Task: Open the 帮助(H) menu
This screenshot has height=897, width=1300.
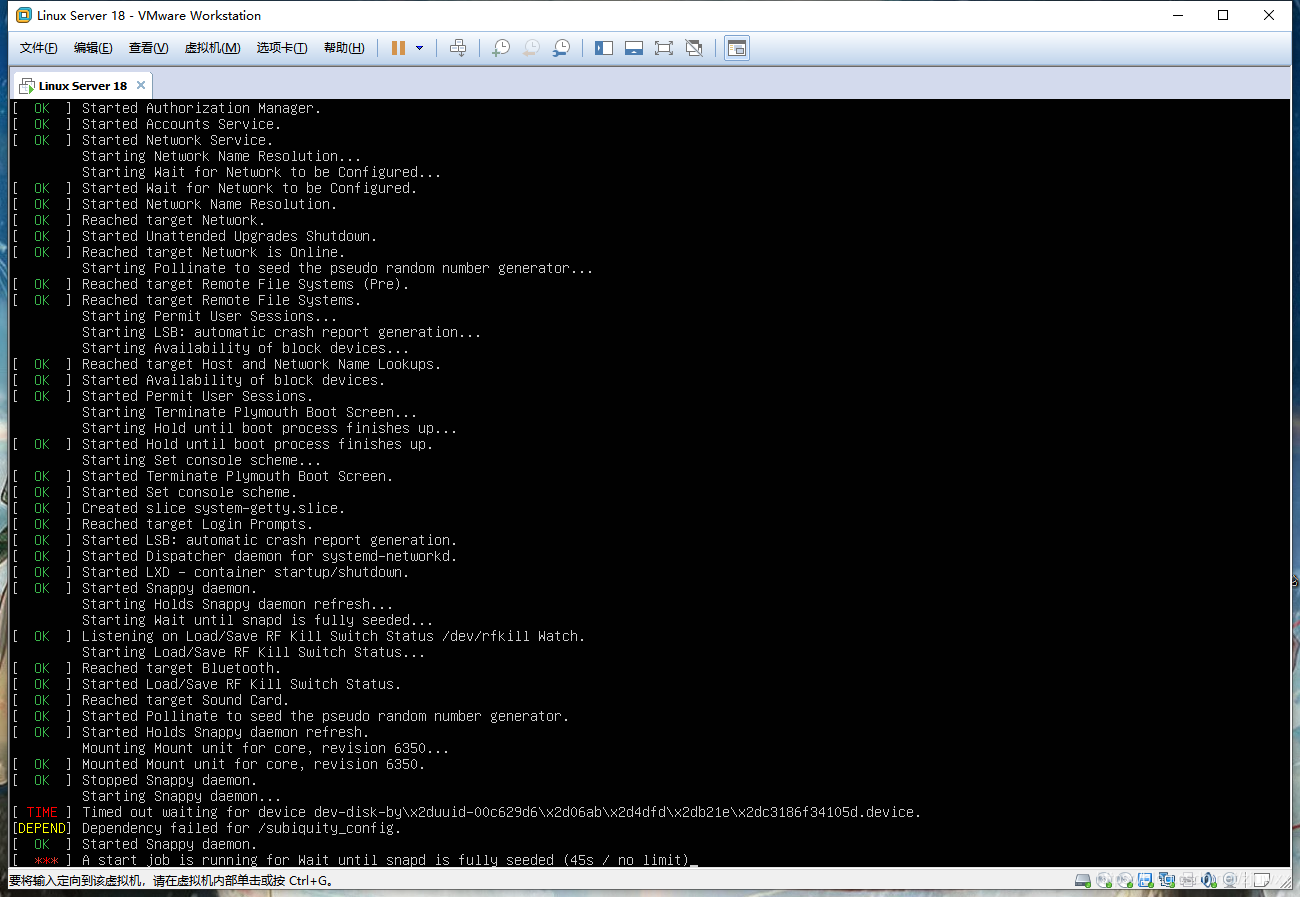Action: tap(344, 48)
